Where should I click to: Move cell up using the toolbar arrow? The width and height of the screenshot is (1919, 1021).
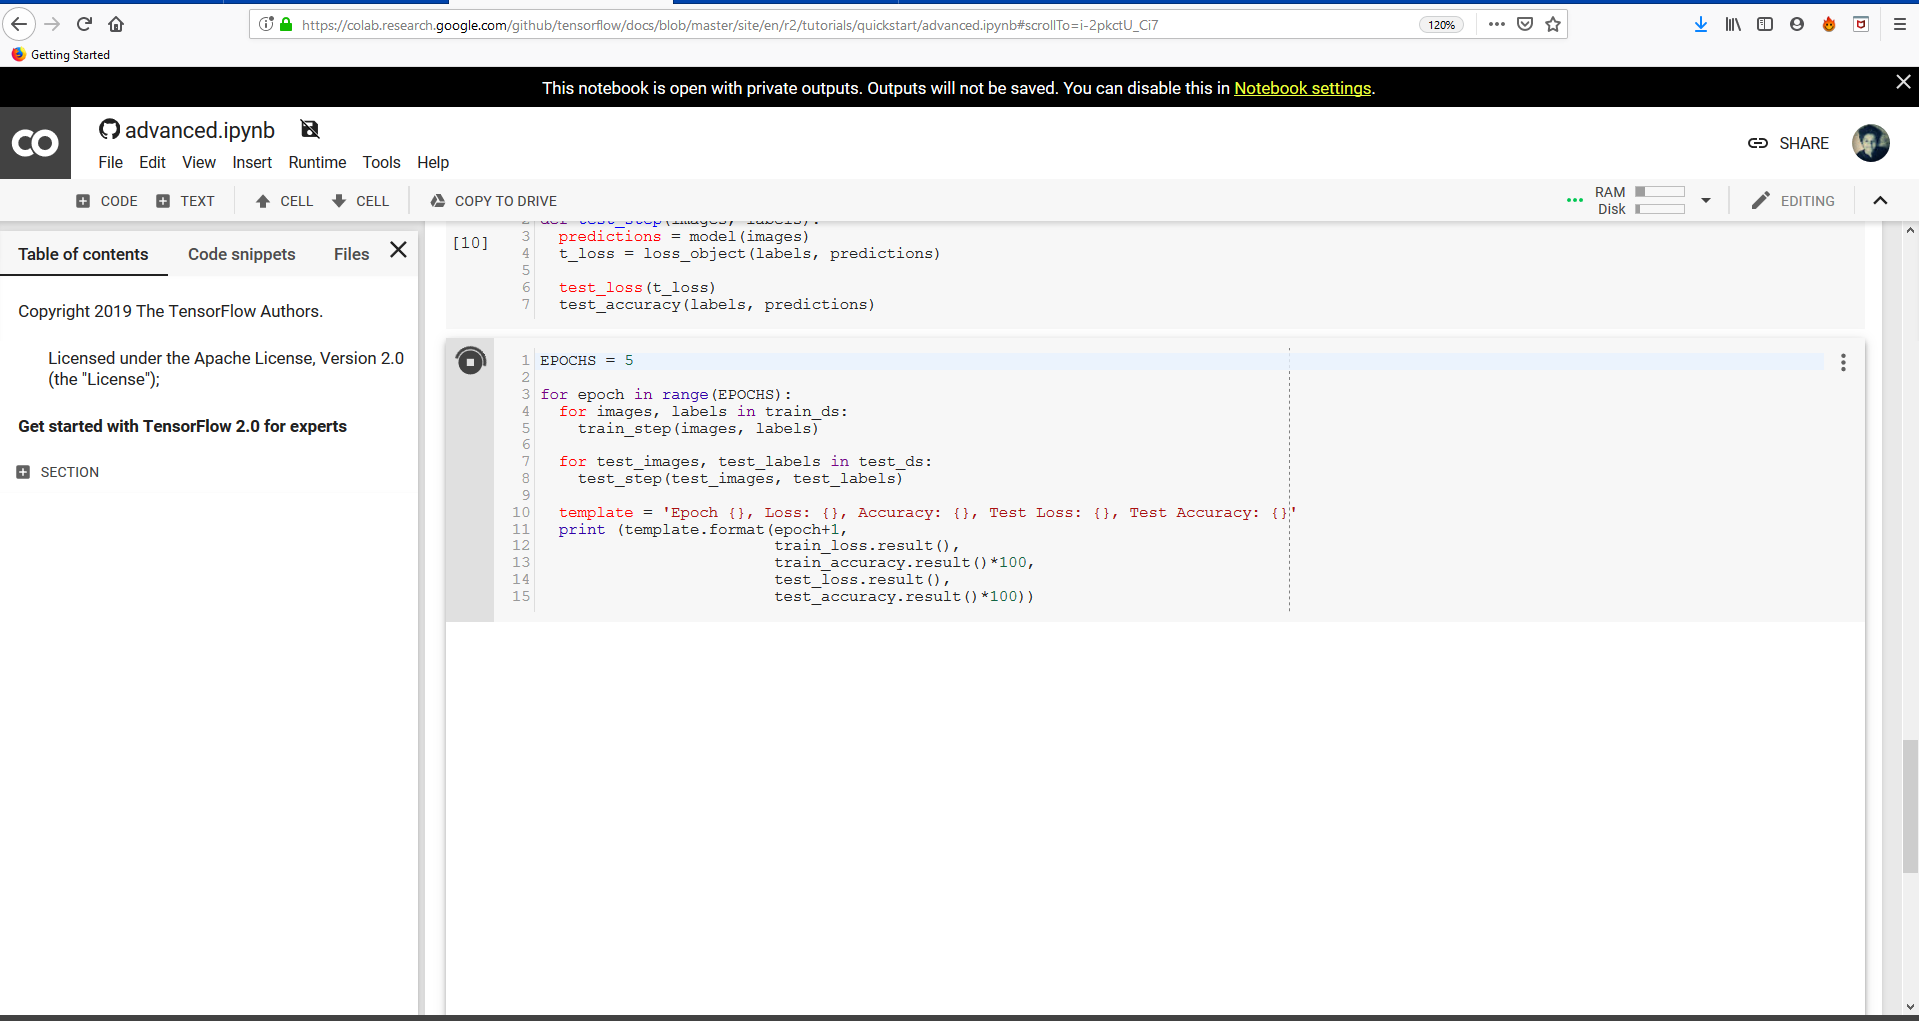tap(283, 200)
